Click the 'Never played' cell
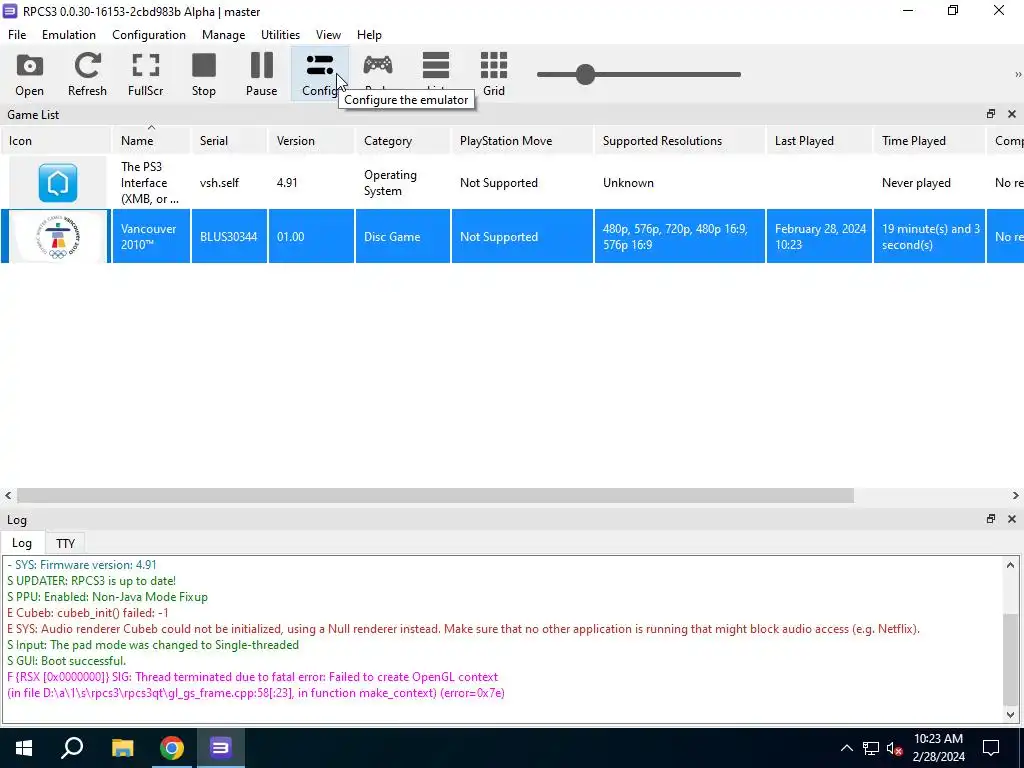 [929, 183]
